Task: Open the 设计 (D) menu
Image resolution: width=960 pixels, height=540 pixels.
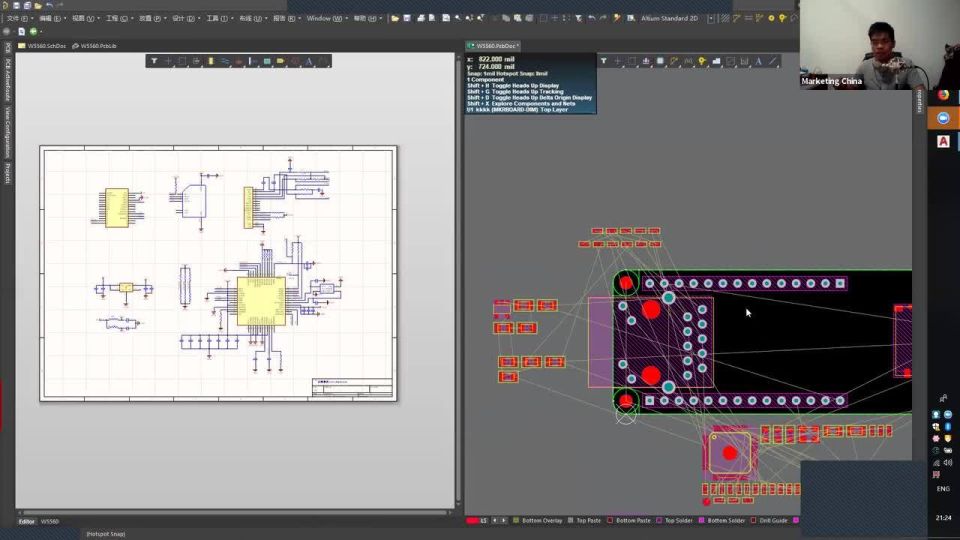Action: [185, 18]
